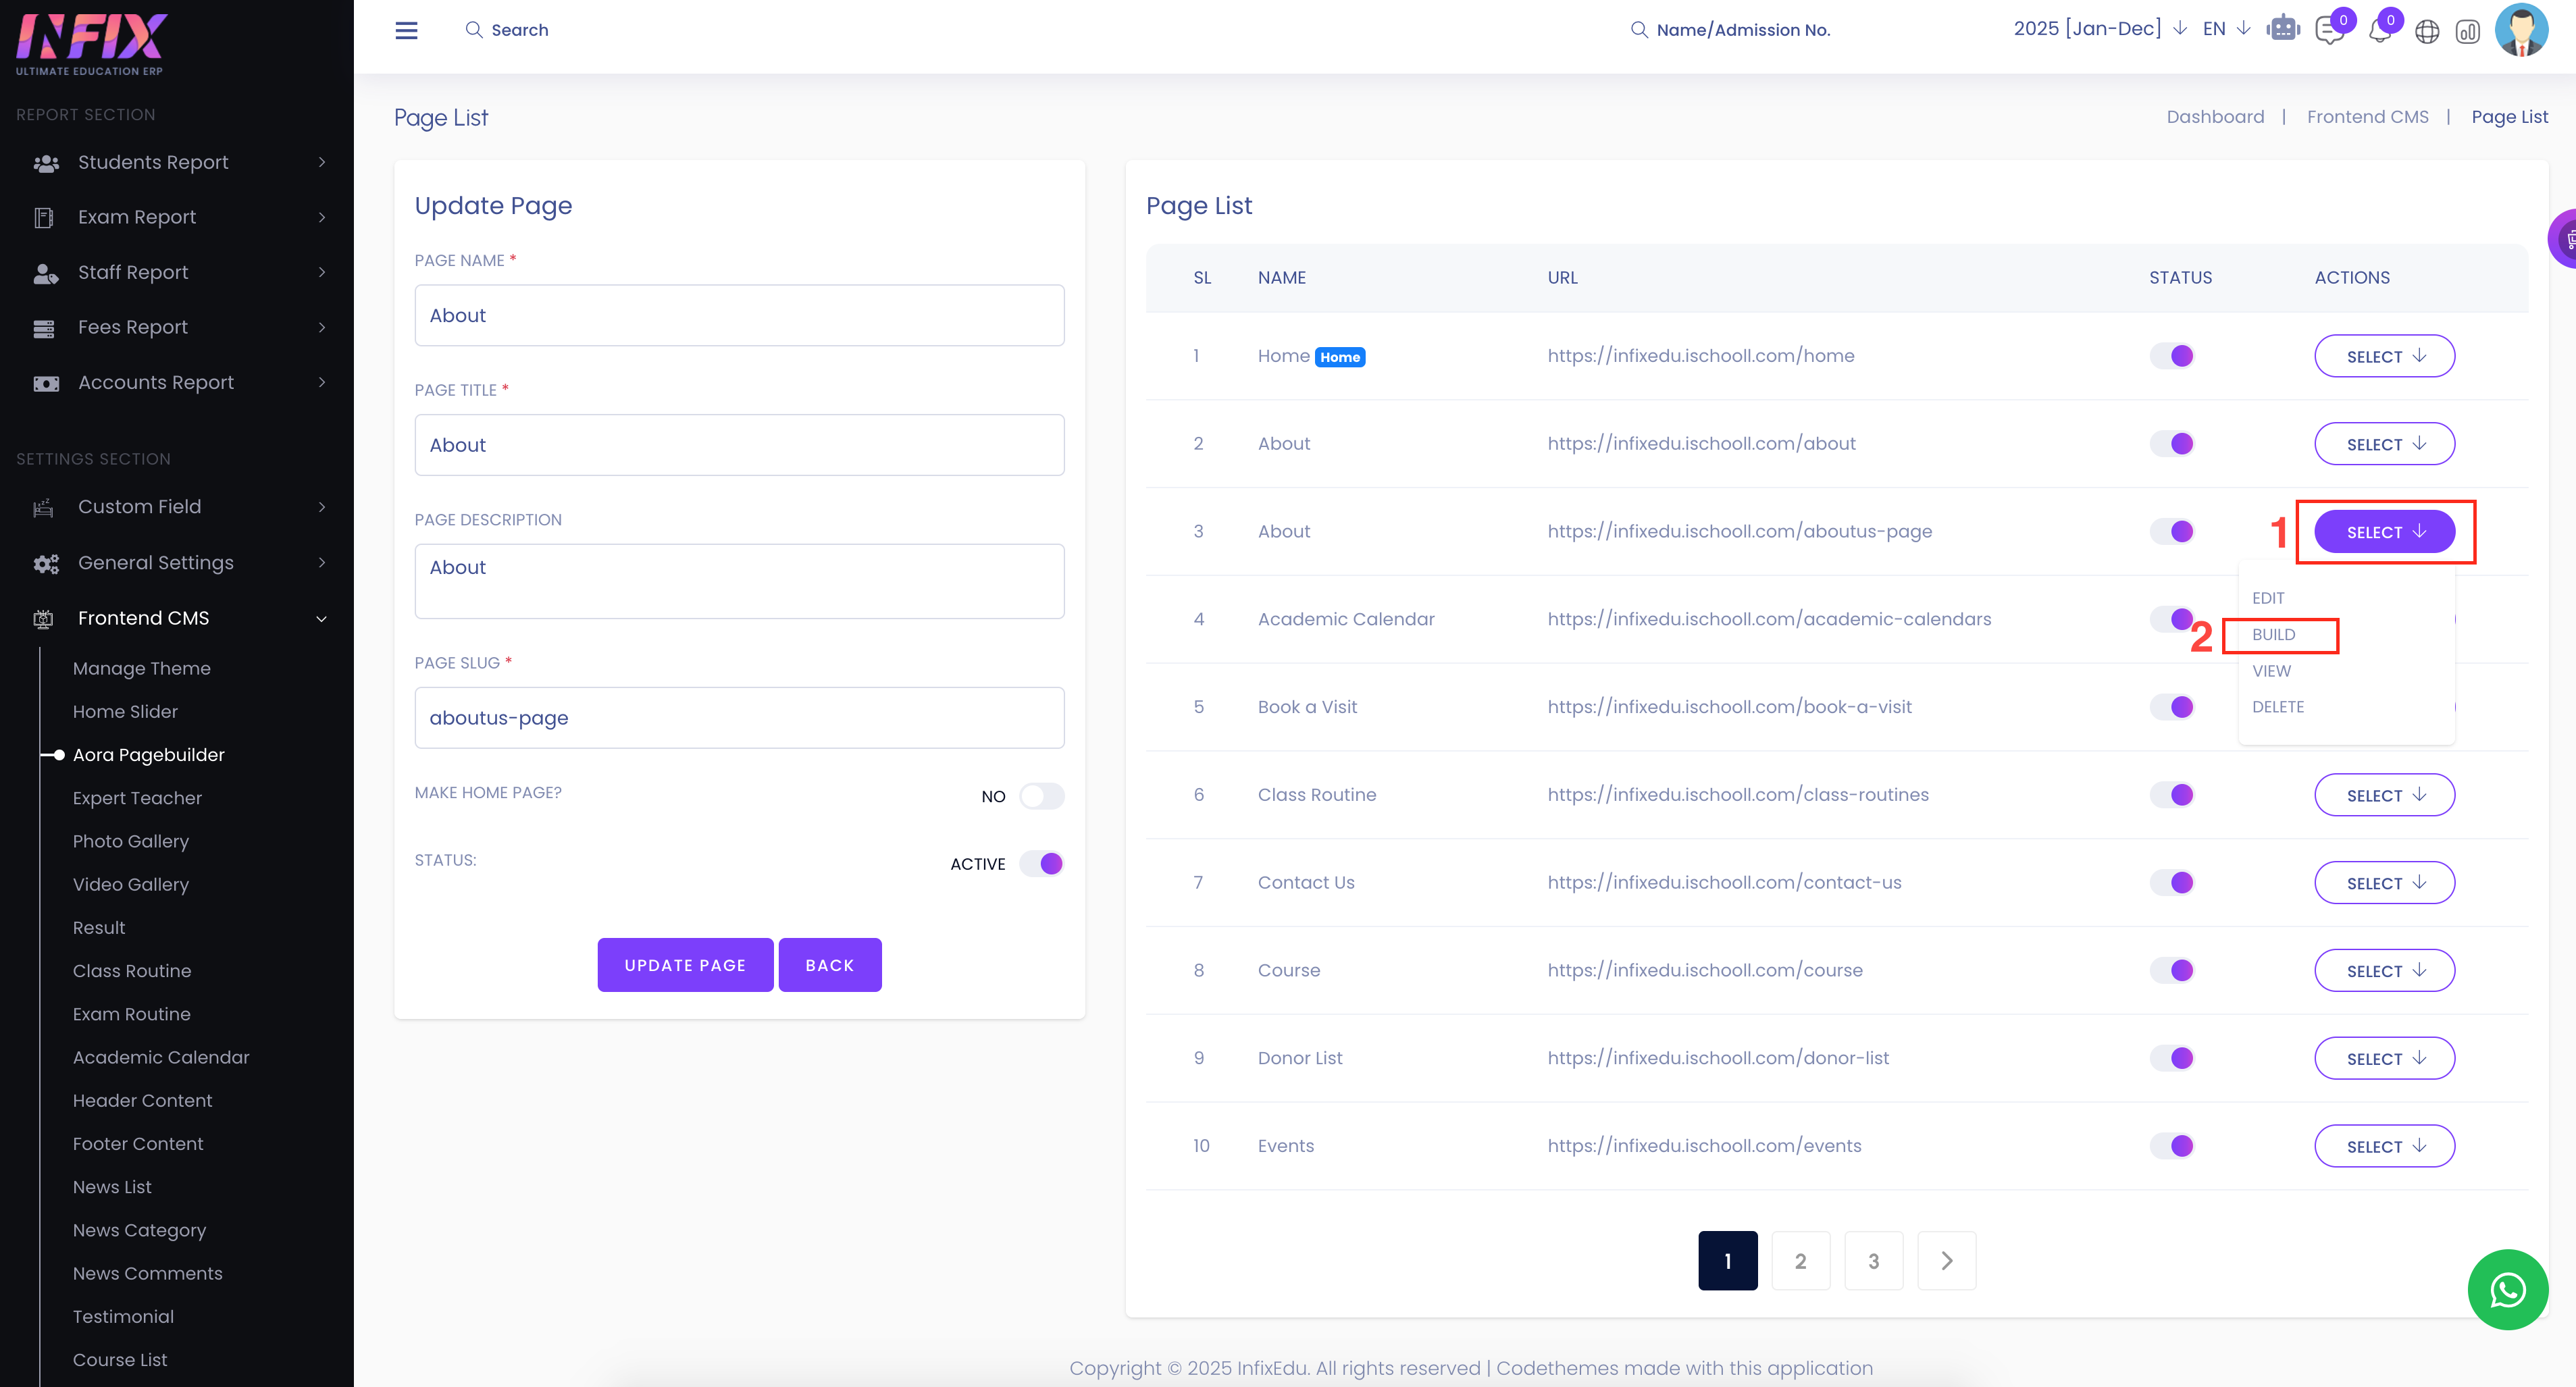Click the notification bell icon
The height and width of the screenshot is (1387, 2576).
point(2379,31)
